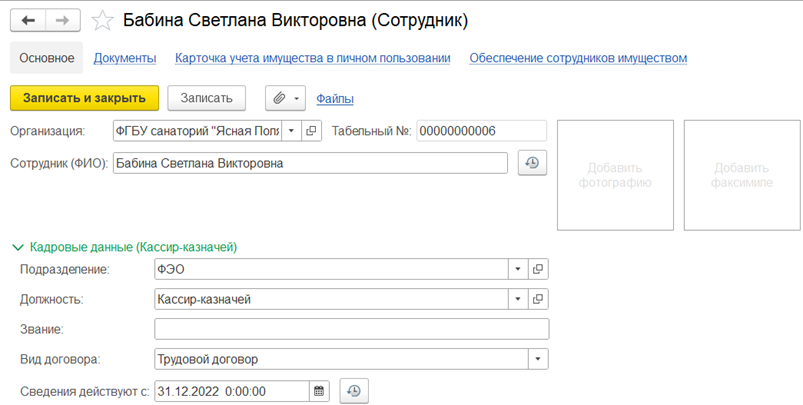Expand the Организация dropdown list
Screen dimensions: 803x405
coord(291,131)
